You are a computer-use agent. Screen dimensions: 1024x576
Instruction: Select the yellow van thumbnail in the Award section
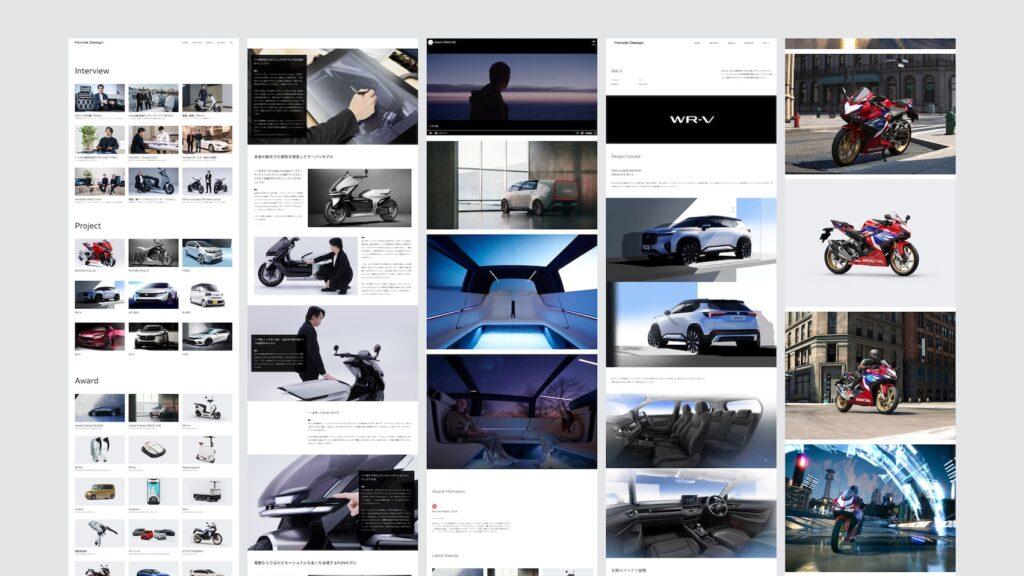[99, 491]
